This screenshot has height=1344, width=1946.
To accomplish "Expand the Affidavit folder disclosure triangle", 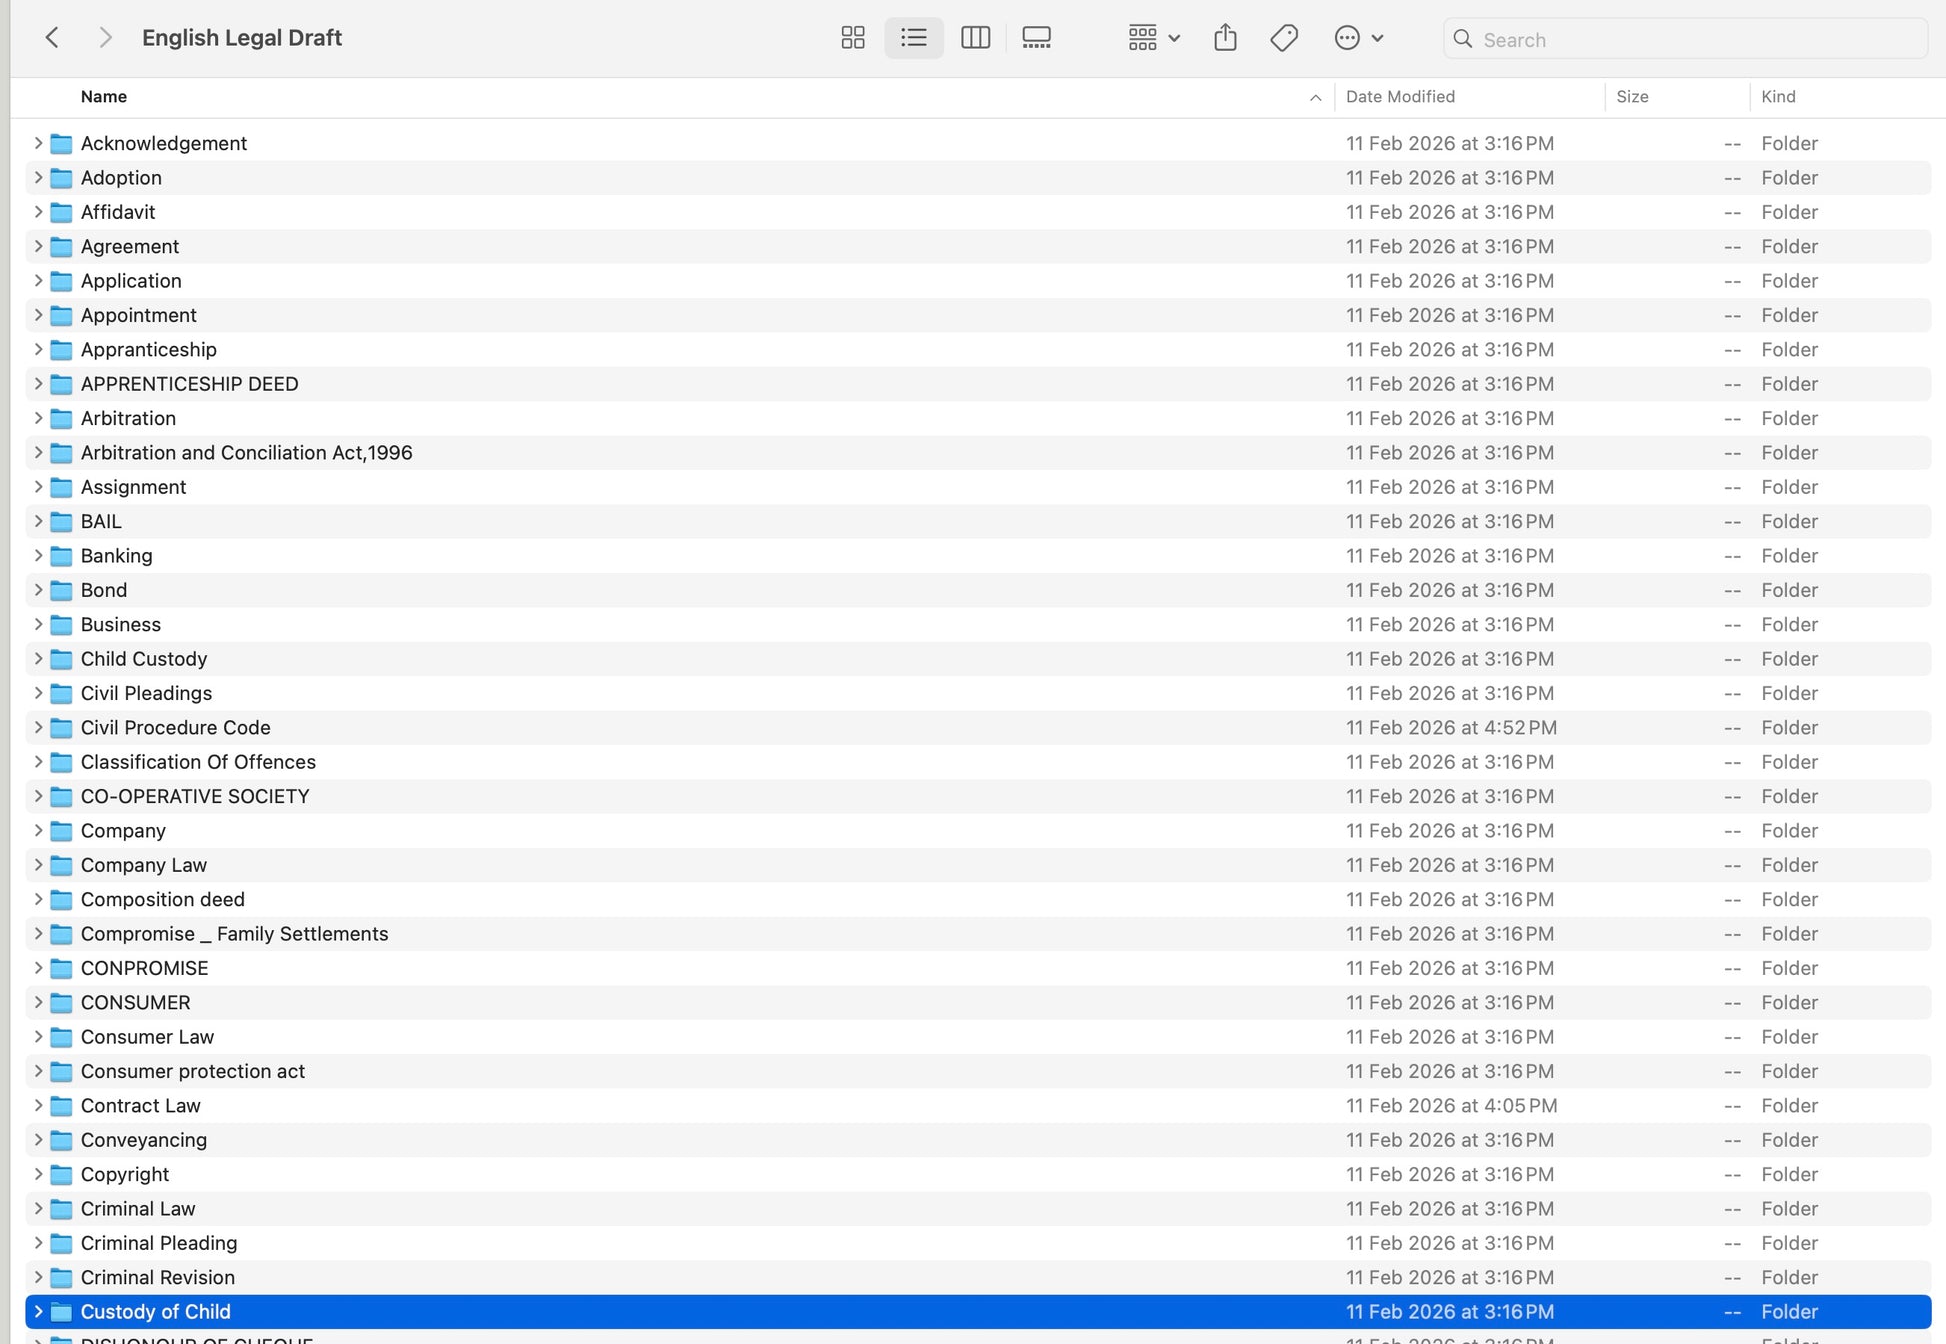I will 38,212.
